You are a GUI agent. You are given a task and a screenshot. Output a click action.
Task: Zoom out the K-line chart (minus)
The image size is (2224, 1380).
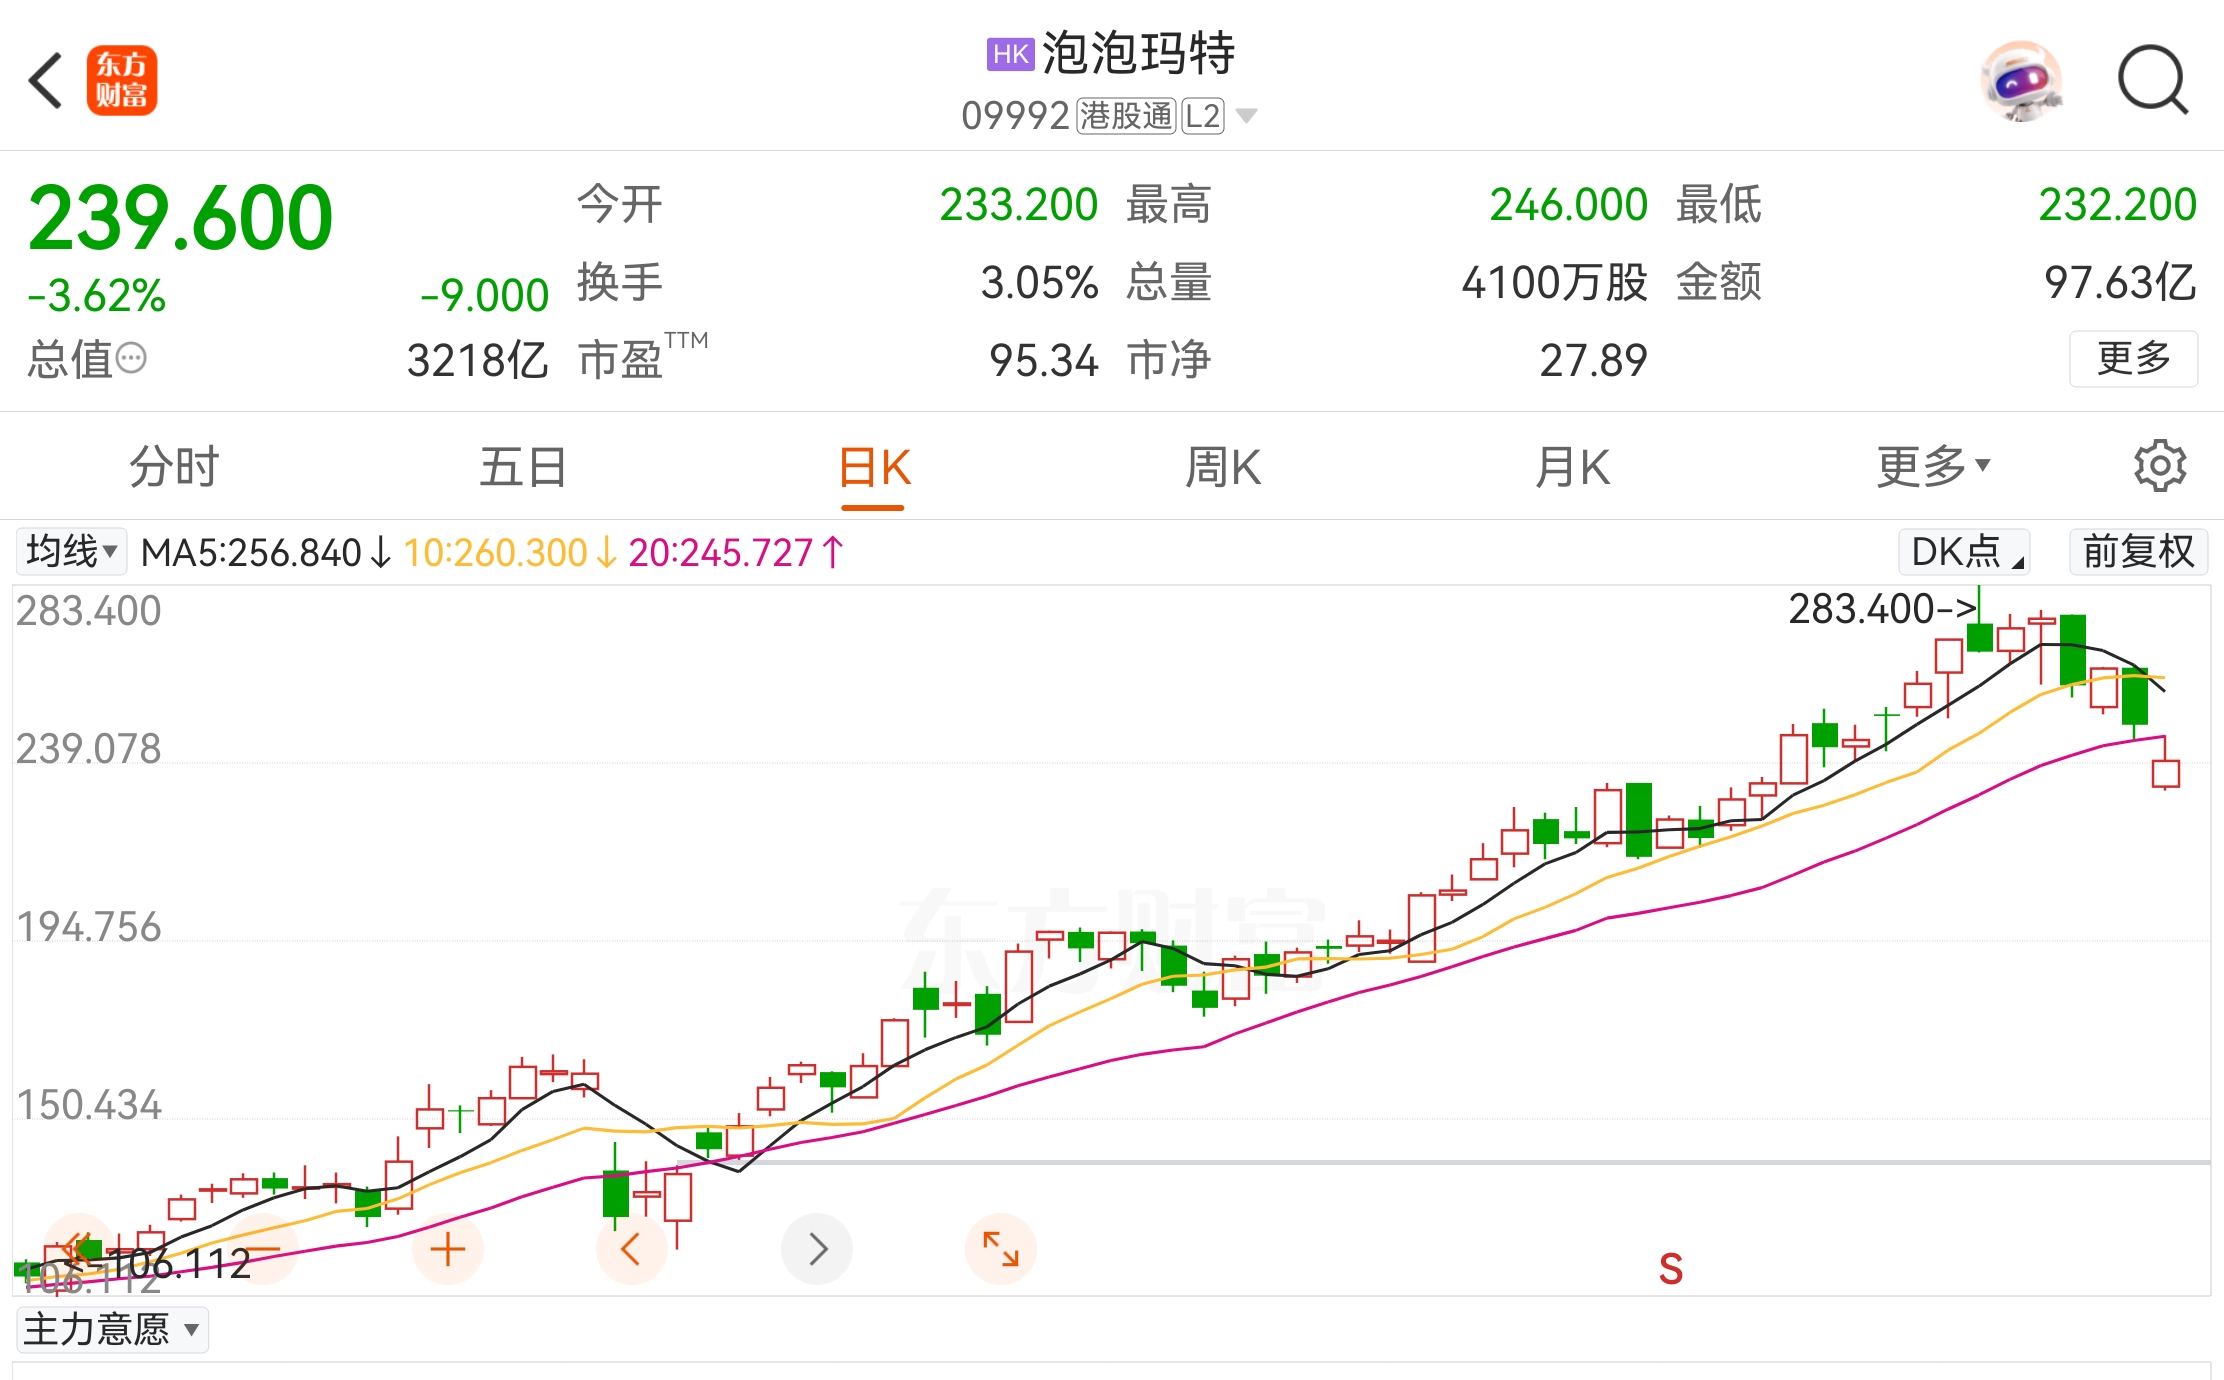tap(263, 1249)
